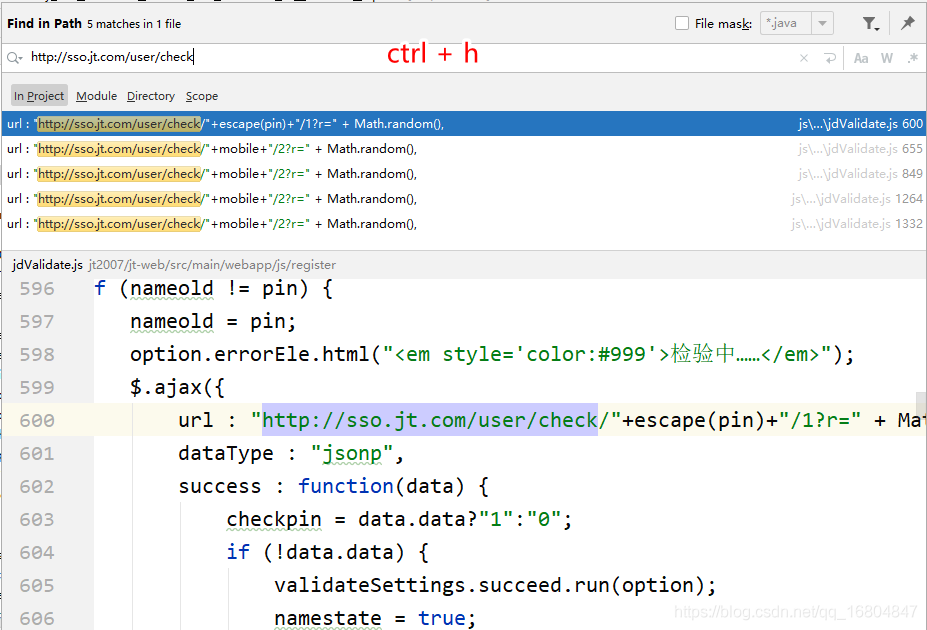Toggle Match Case (Aa) option
The width and height of the screenshot is (927, 630).
tap(861, 58)
